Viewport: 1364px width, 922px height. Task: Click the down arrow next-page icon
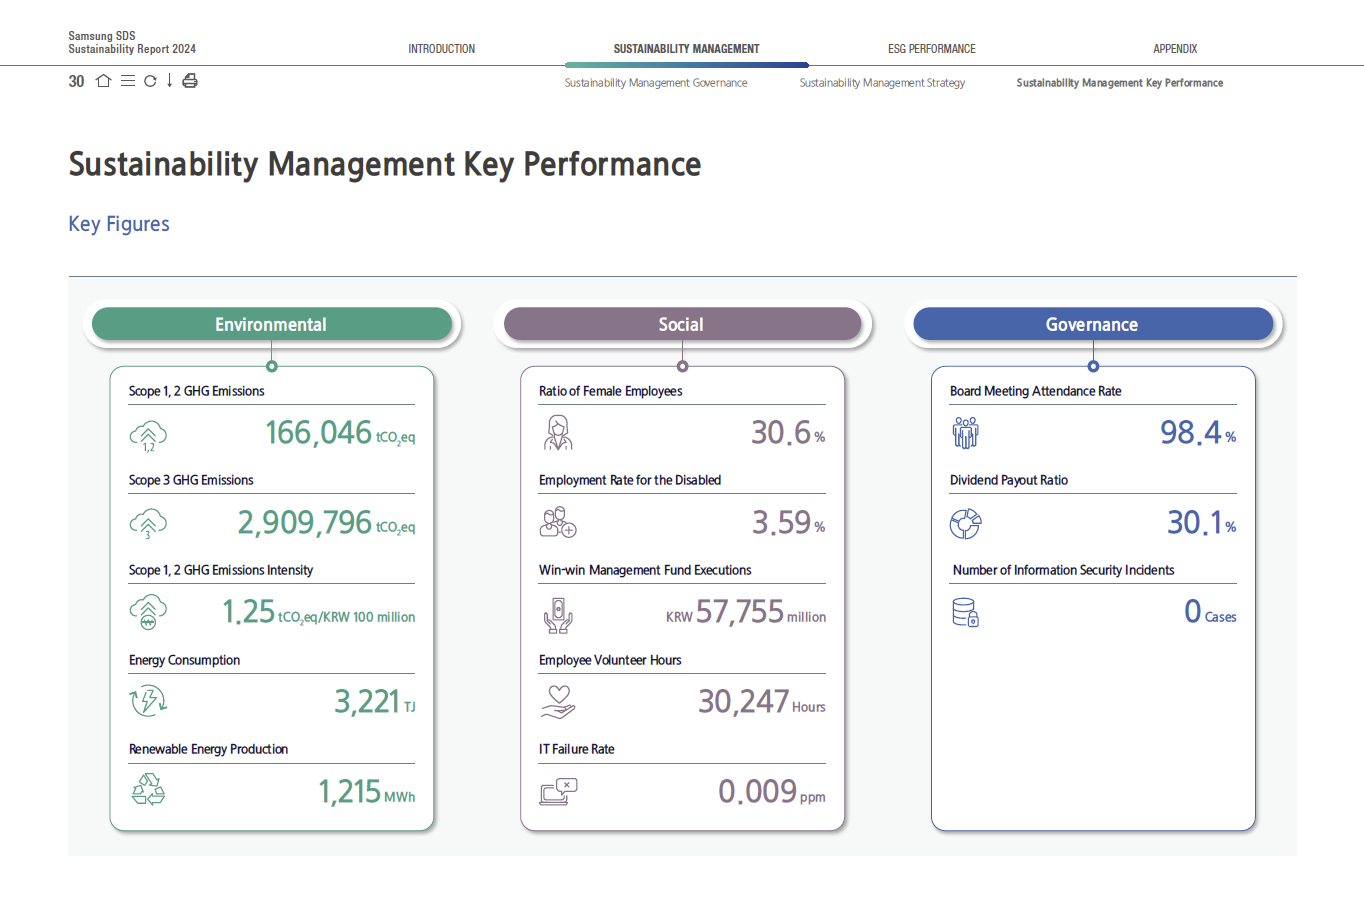[170, 81]
